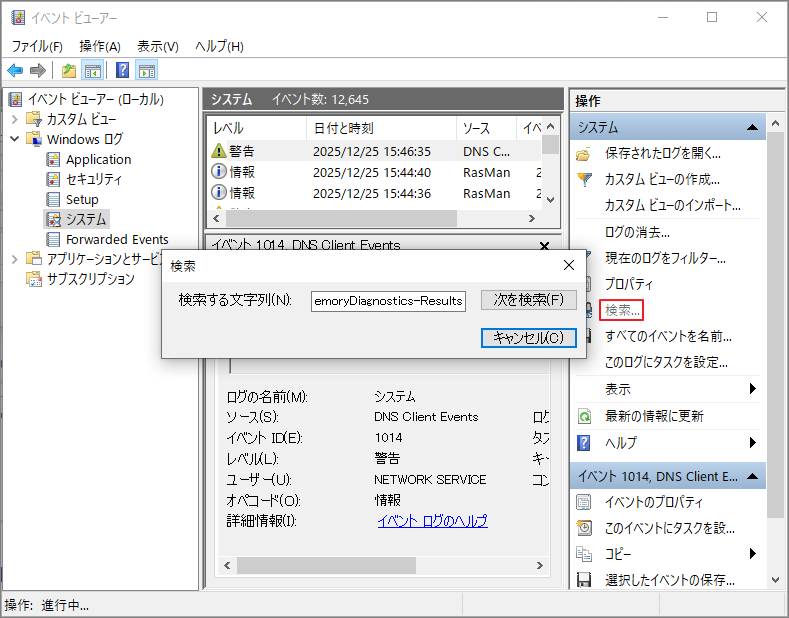Click the 次を検索(F) button
The height and width of the screenshot is (618, 789).
[528, 300]
